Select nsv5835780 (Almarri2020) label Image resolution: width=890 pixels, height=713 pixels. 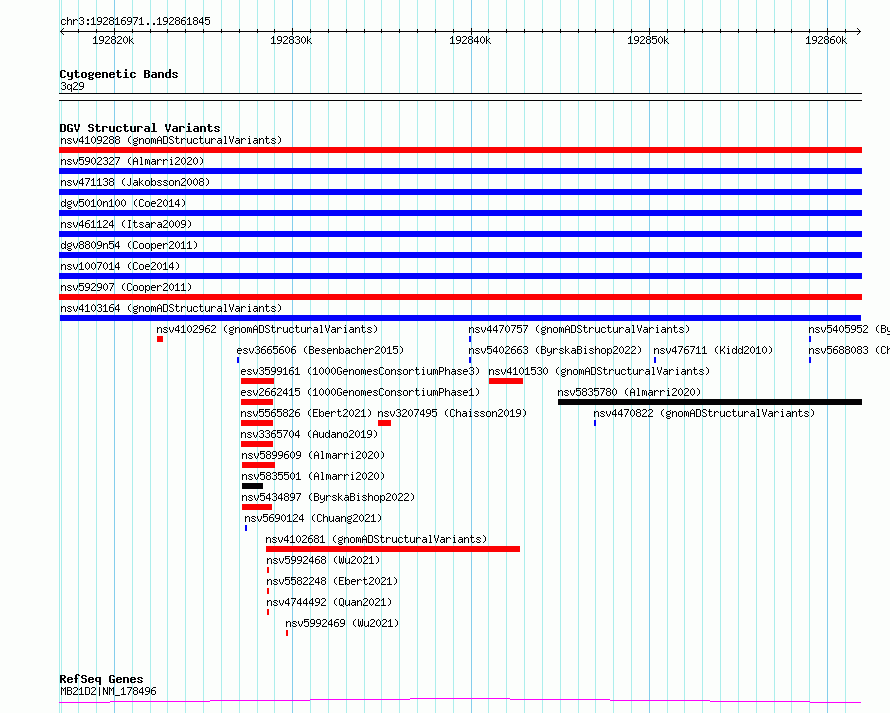click(x=629, y=392)
